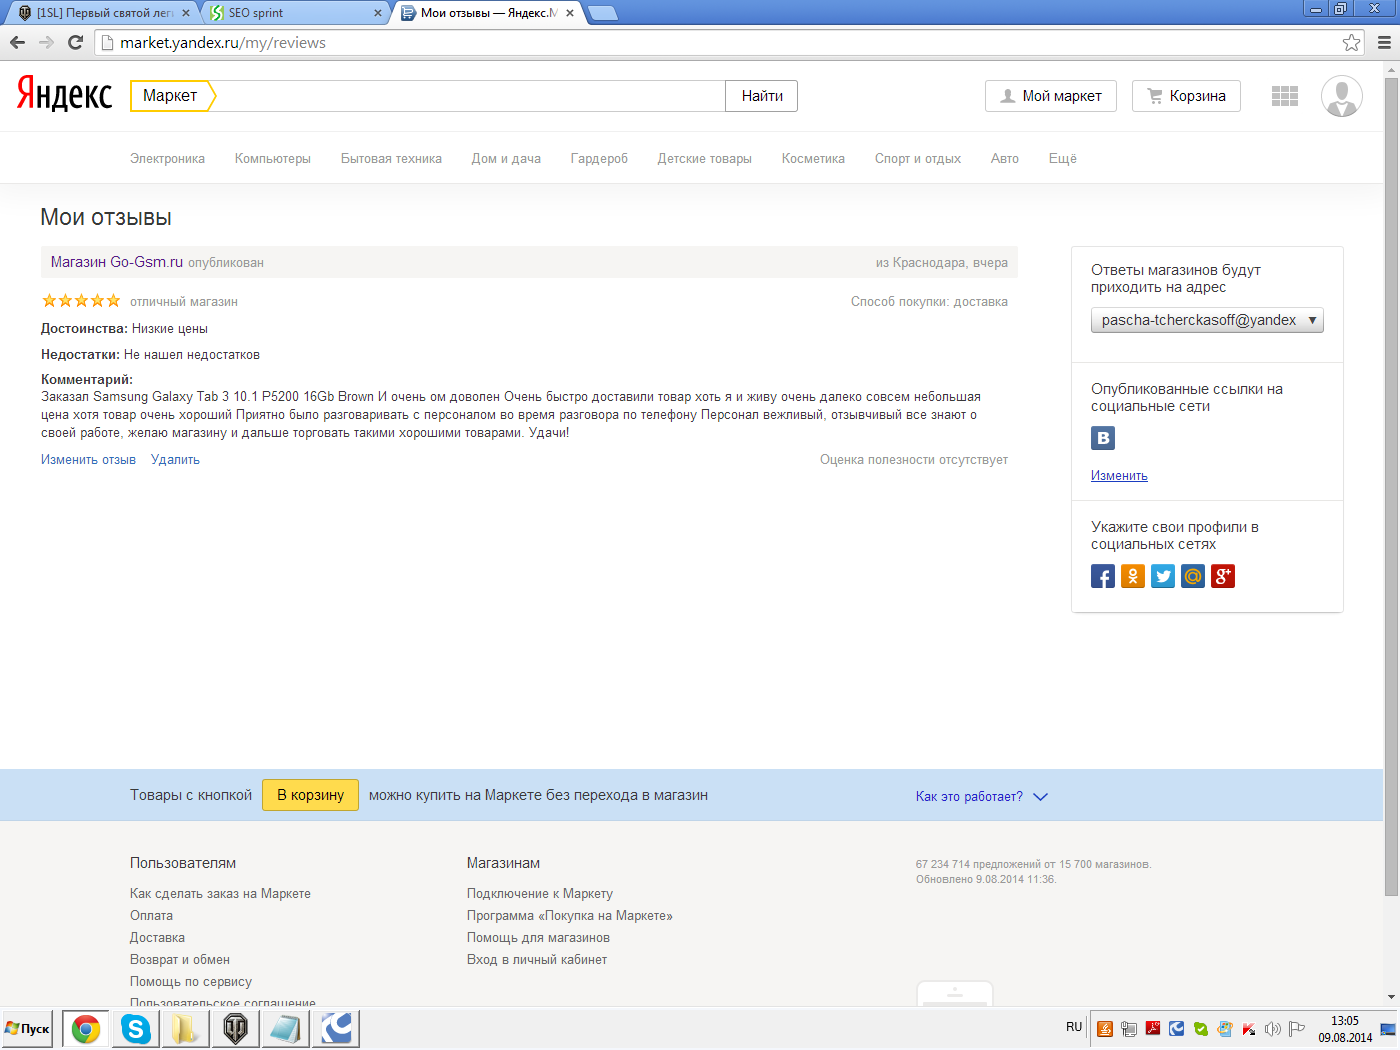Close the SEO sprint tab
1400x1050 pixels.
377,13
